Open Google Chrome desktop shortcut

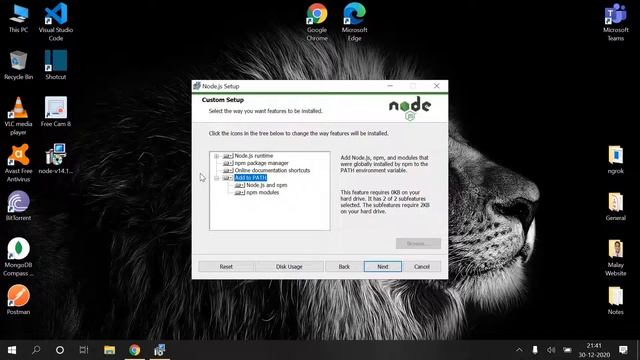click(317, 22)
